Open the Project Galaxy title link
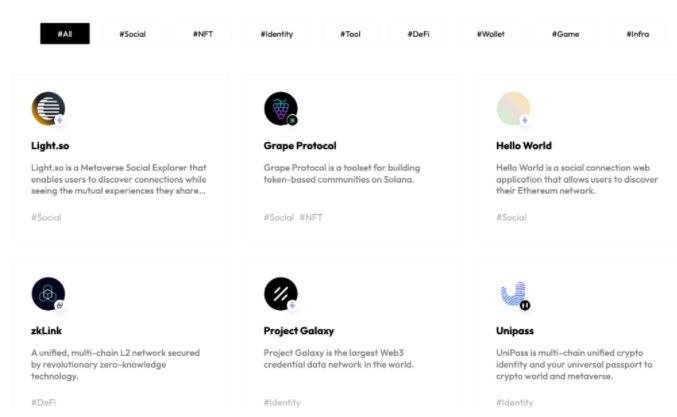The image size is (677, 417). (x=299, y=331)
